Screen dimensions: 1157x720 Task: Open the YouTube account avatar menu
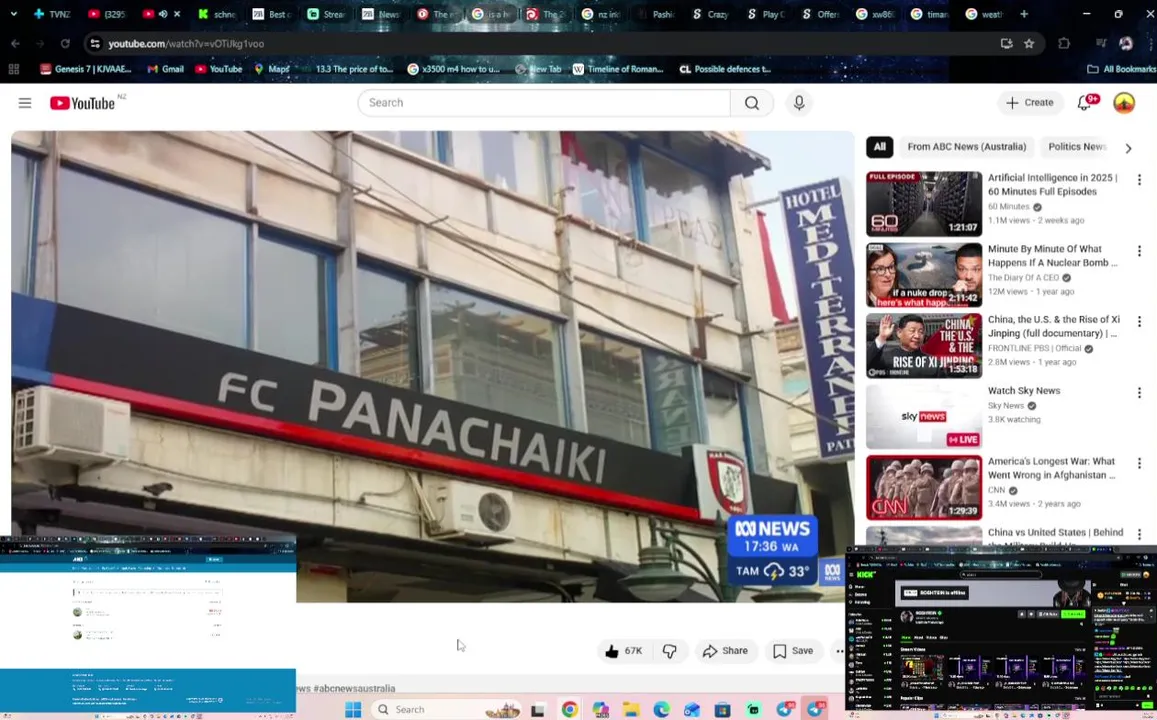pyautogui.click(x=1124, y=103)
